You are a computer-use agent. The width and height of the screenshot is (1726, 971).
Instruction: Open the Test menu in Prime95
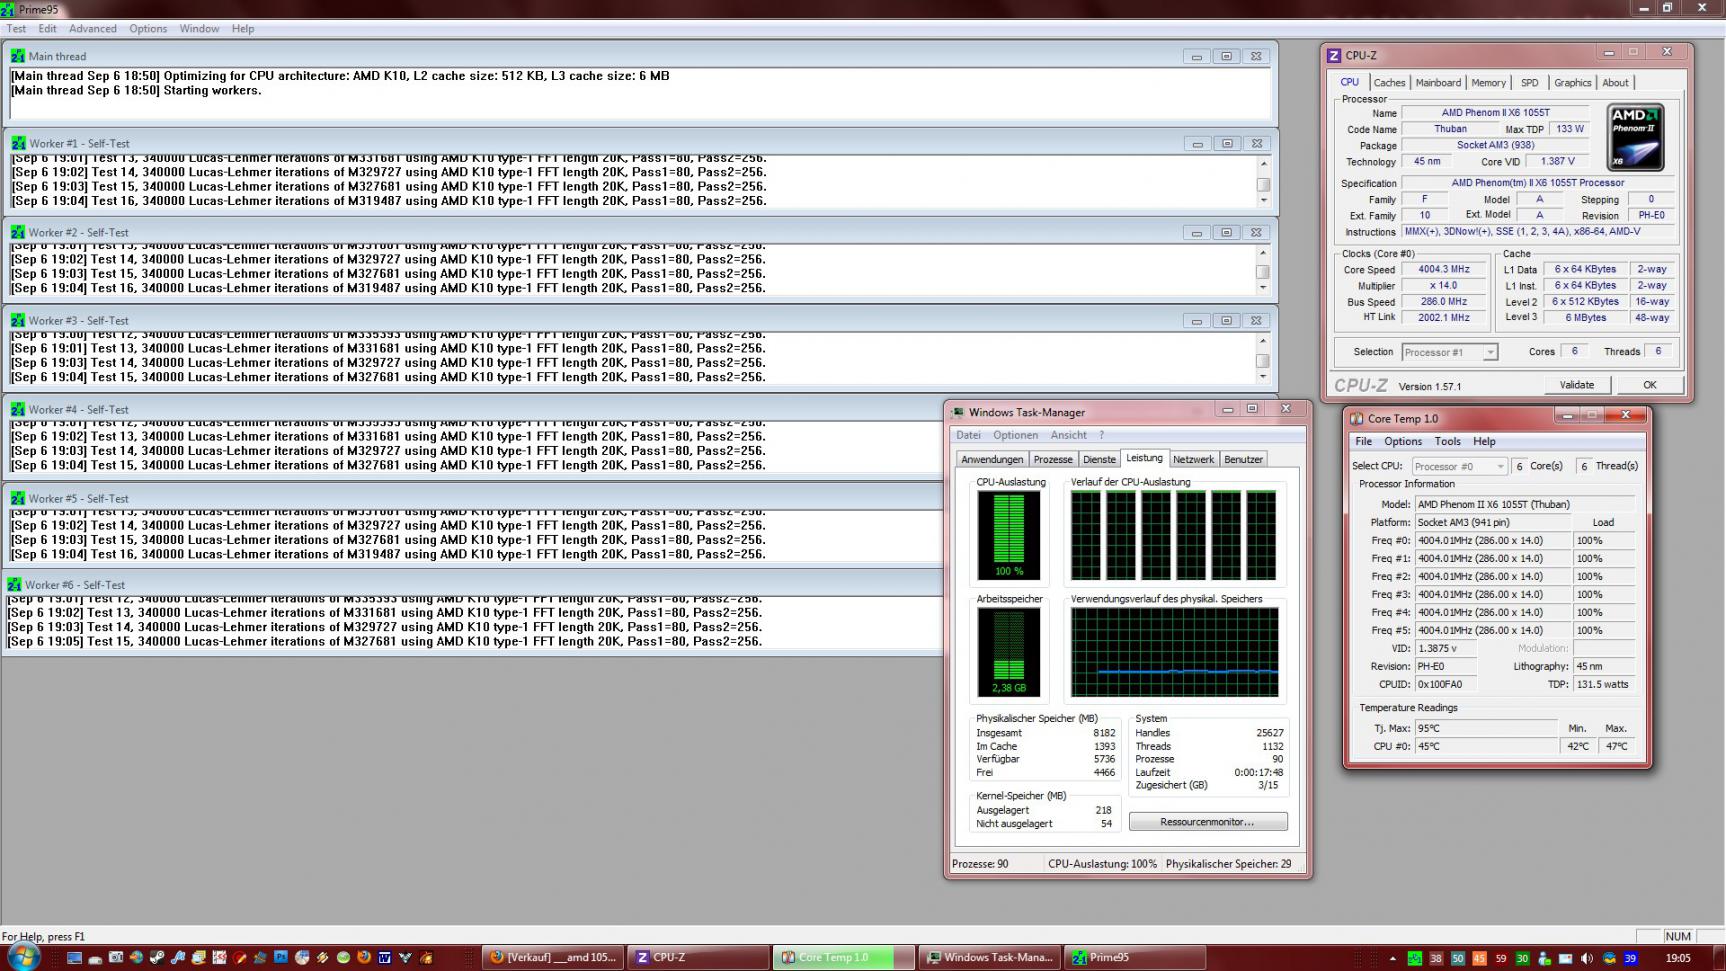16,29
